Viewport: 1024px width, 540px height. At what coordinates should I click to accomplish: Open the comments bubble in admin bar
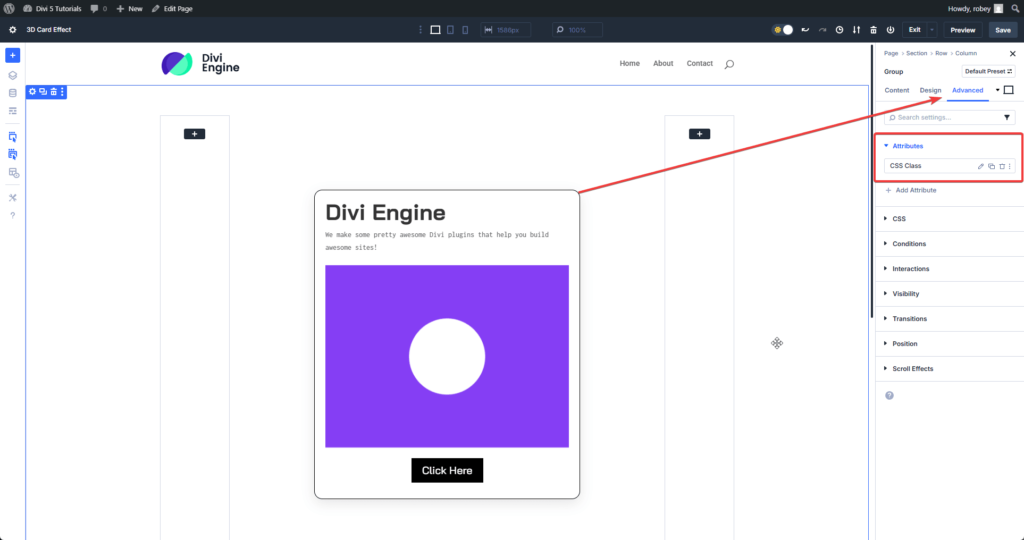[99, 8]
